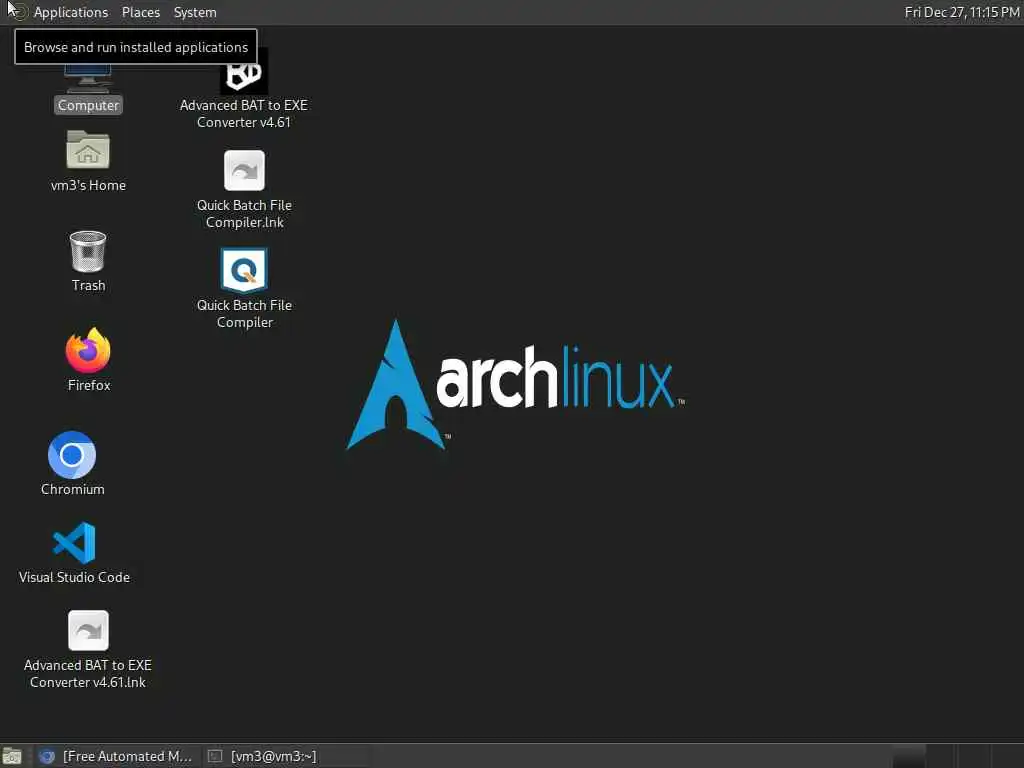Select Advanced BAT to EXE Converter v4.61.lnk shortcut
This screenshot has height=768, width=1024.
(88, 630)
